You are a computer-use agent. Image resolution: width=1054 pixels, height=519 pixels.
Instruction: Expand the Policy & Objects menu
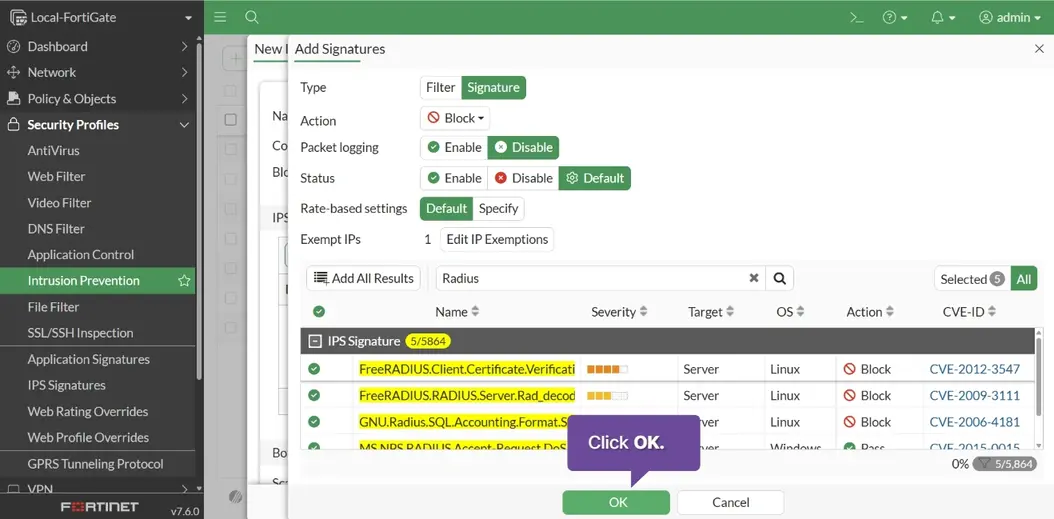coord(98,99)
